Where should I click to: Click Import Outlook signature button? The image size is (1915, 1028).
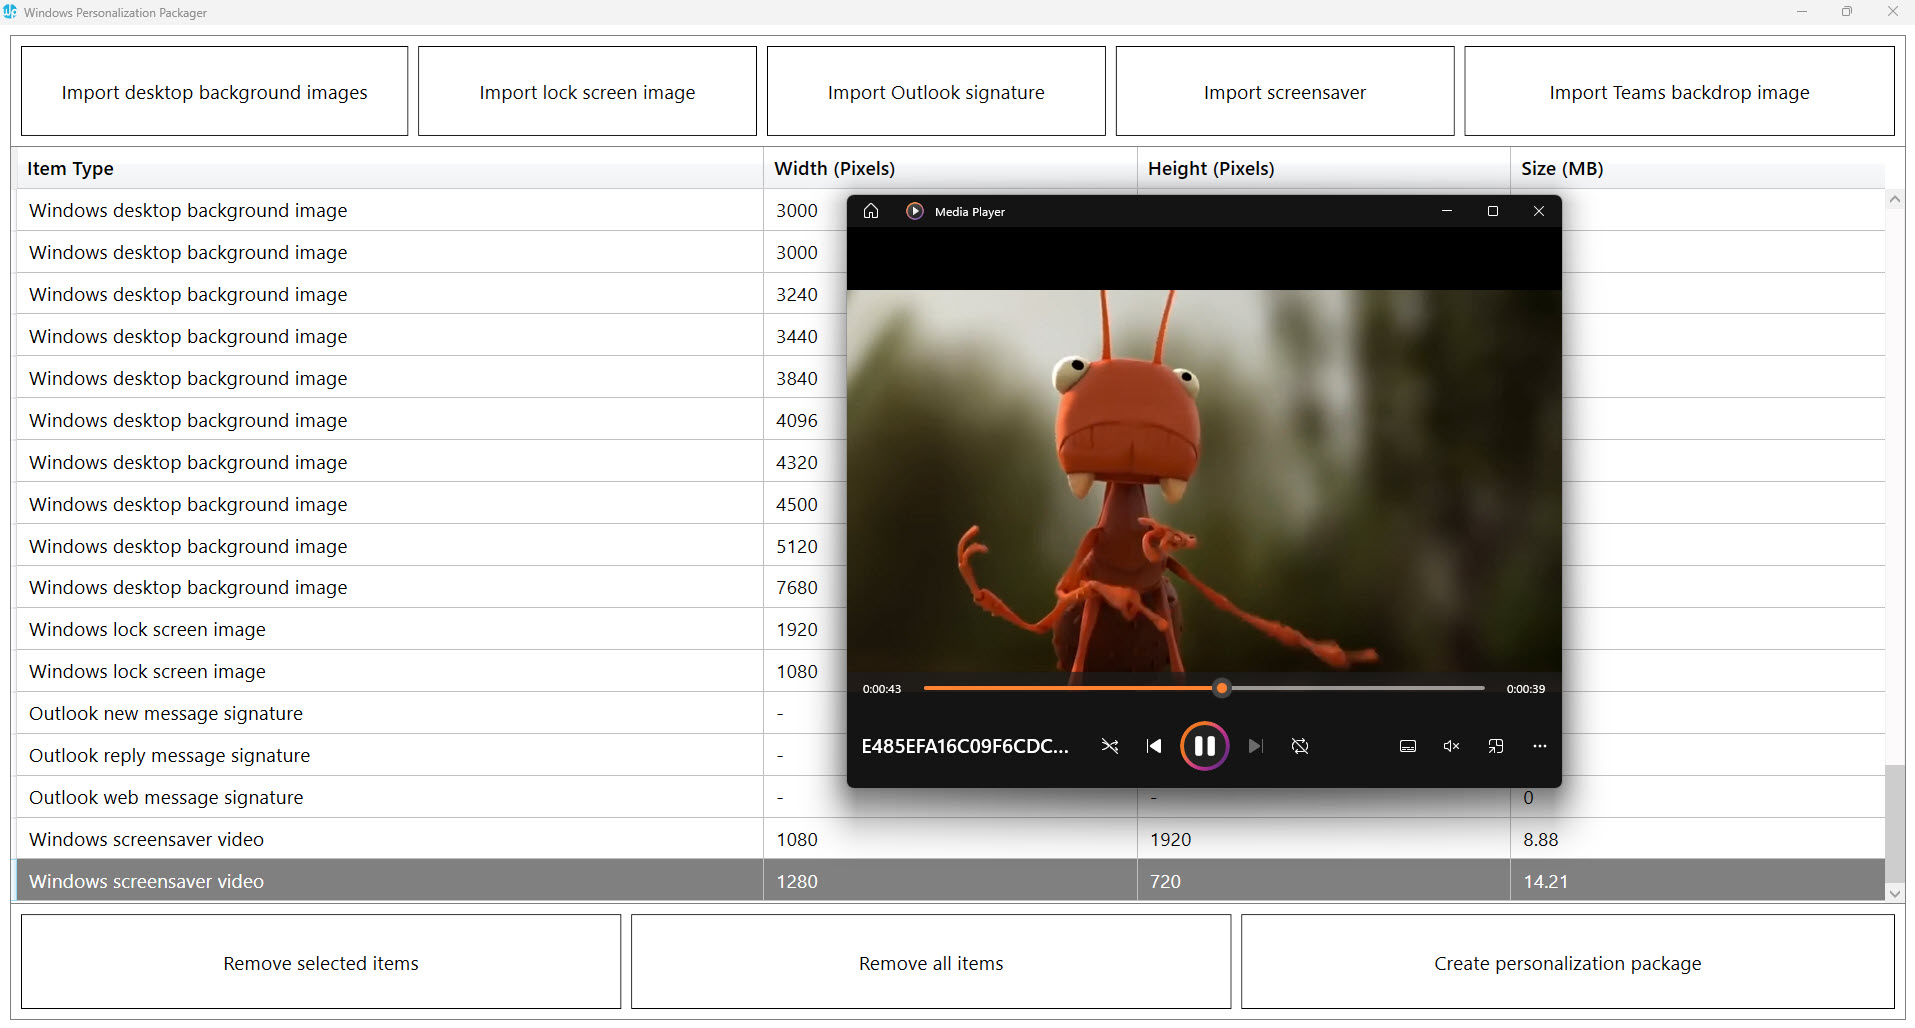(936, 91)
